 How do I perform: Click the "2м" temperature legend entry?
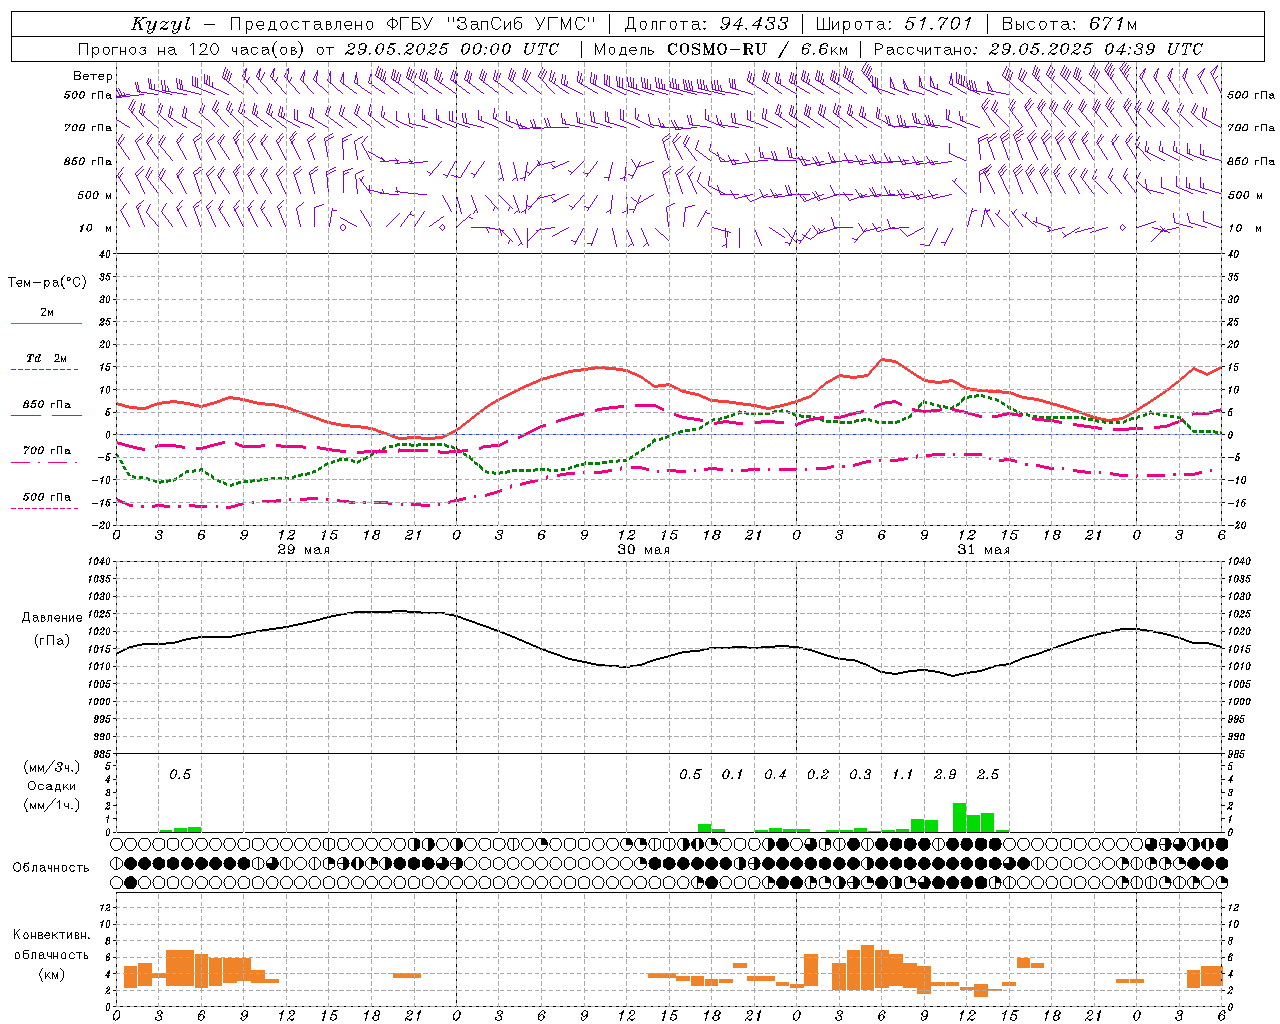47,312
